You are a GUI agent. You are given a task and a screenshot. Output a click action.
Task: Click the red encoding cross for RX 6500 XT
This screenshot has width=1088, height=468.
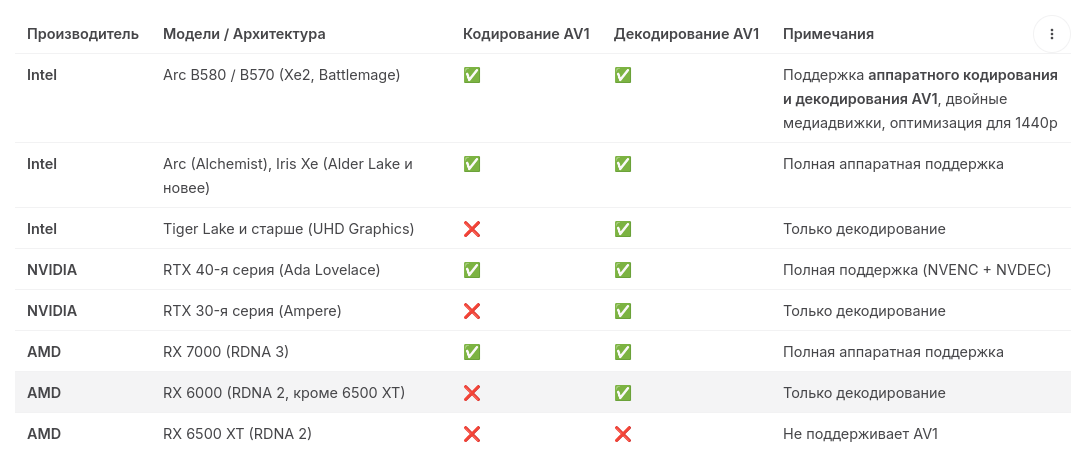pos(472,434)
